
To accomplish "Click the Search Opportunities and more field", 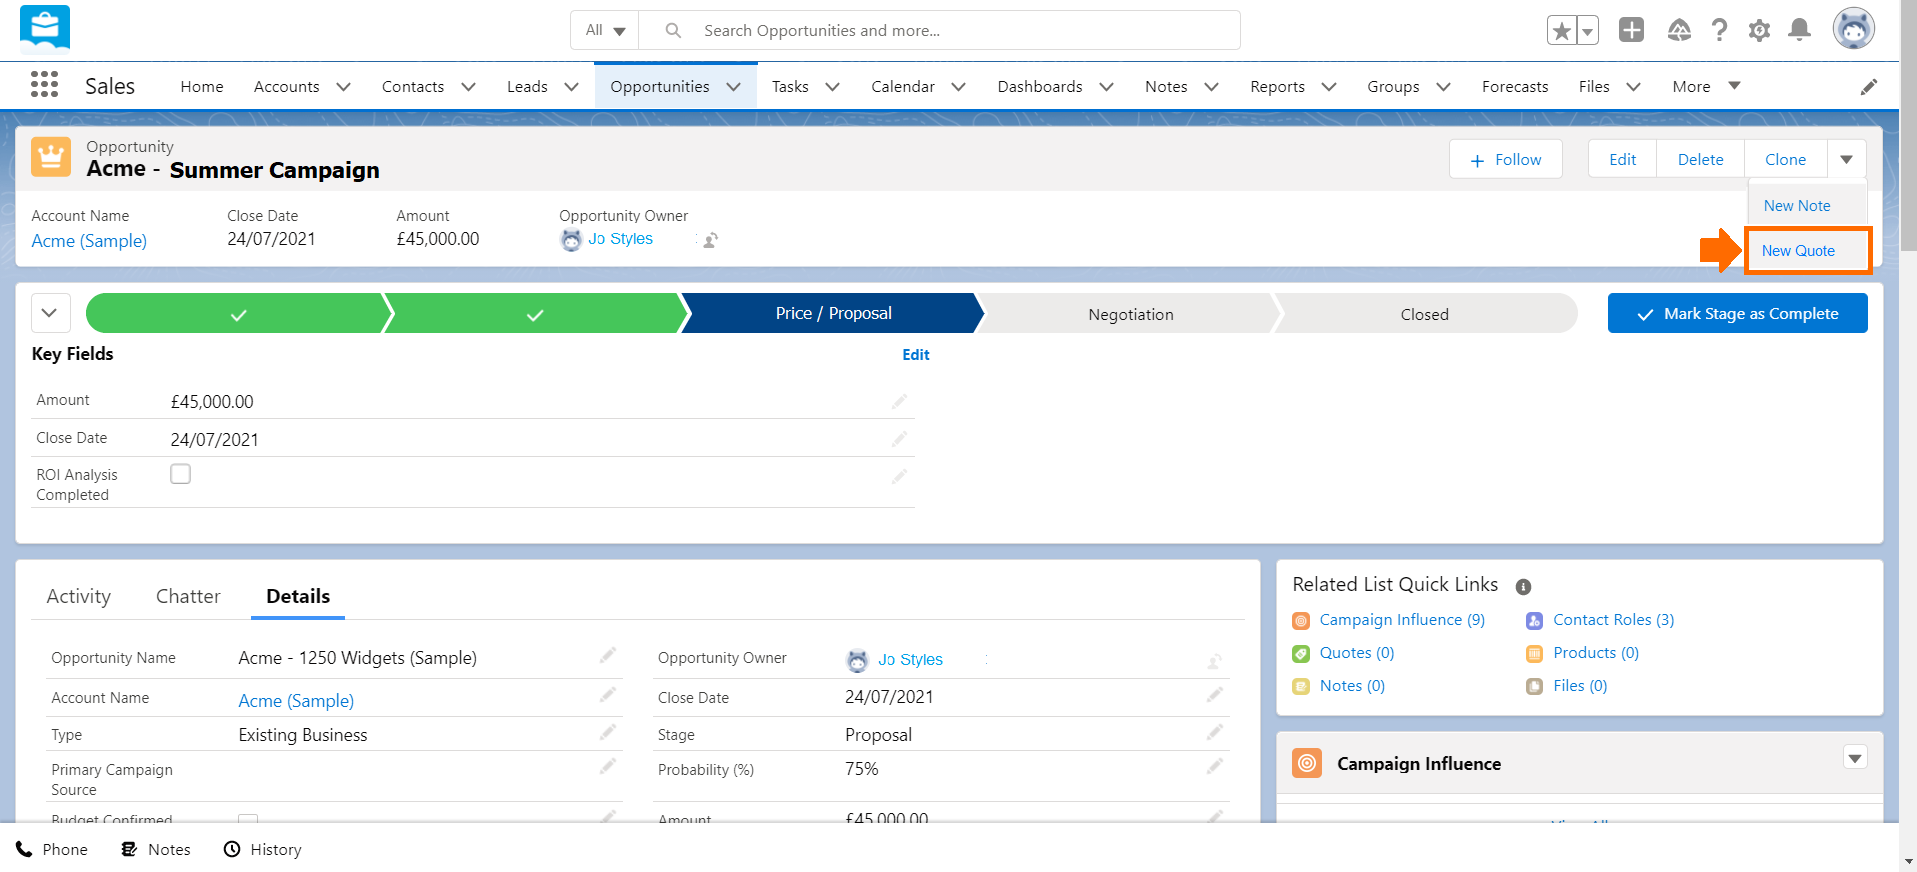I will pos(940,30).
